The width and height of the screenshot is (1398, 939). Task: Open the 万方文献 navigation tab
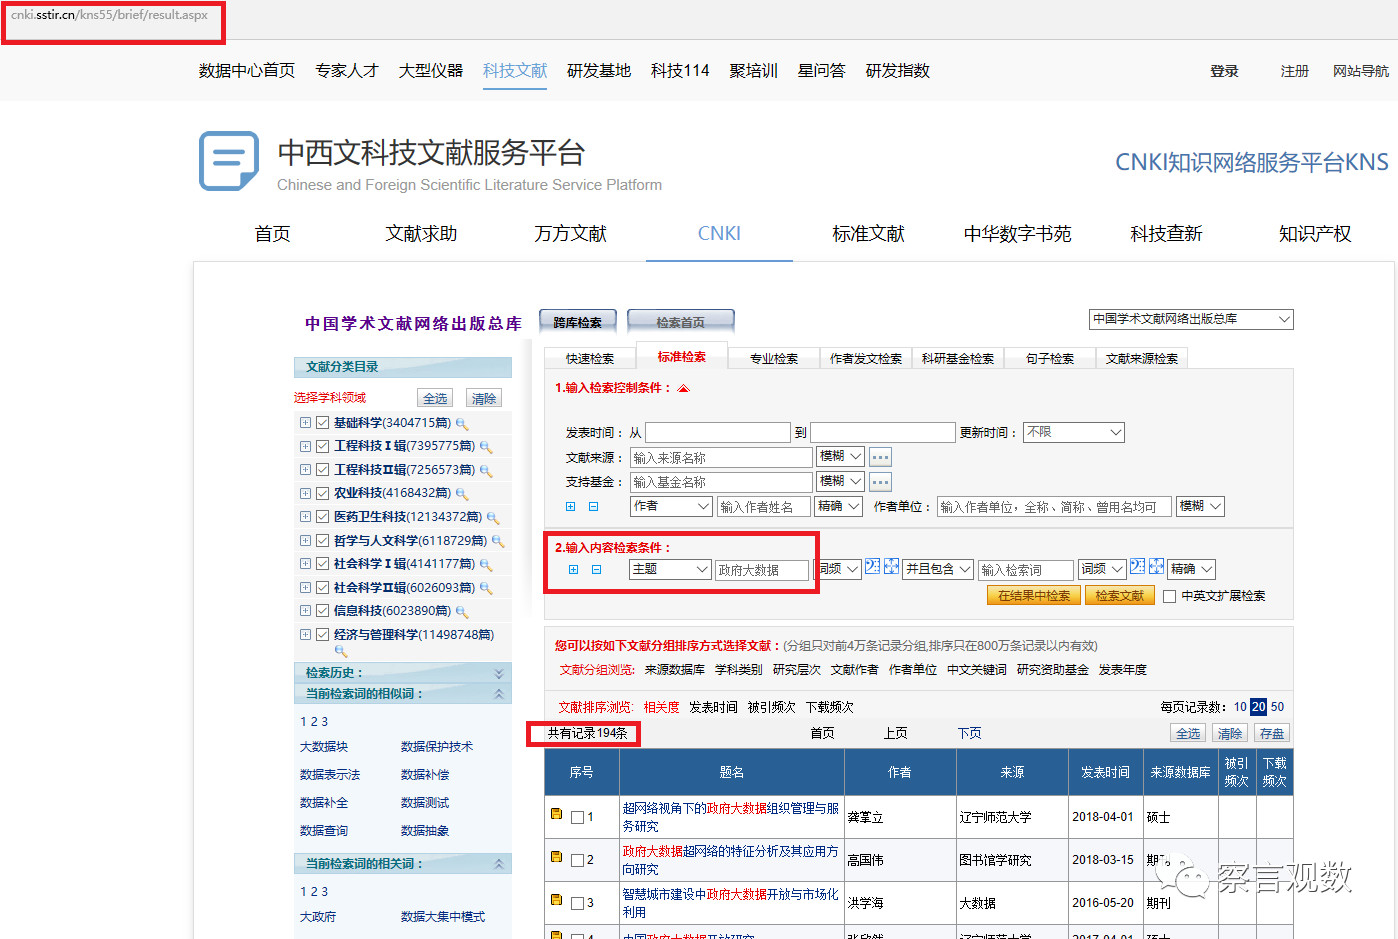[570, 234]
